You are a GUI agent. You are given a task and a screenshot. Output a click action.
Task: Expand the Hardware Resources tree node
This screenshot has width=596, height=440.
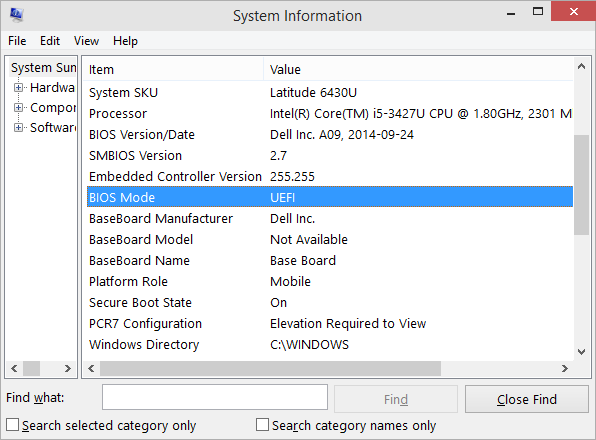(18, 88)
